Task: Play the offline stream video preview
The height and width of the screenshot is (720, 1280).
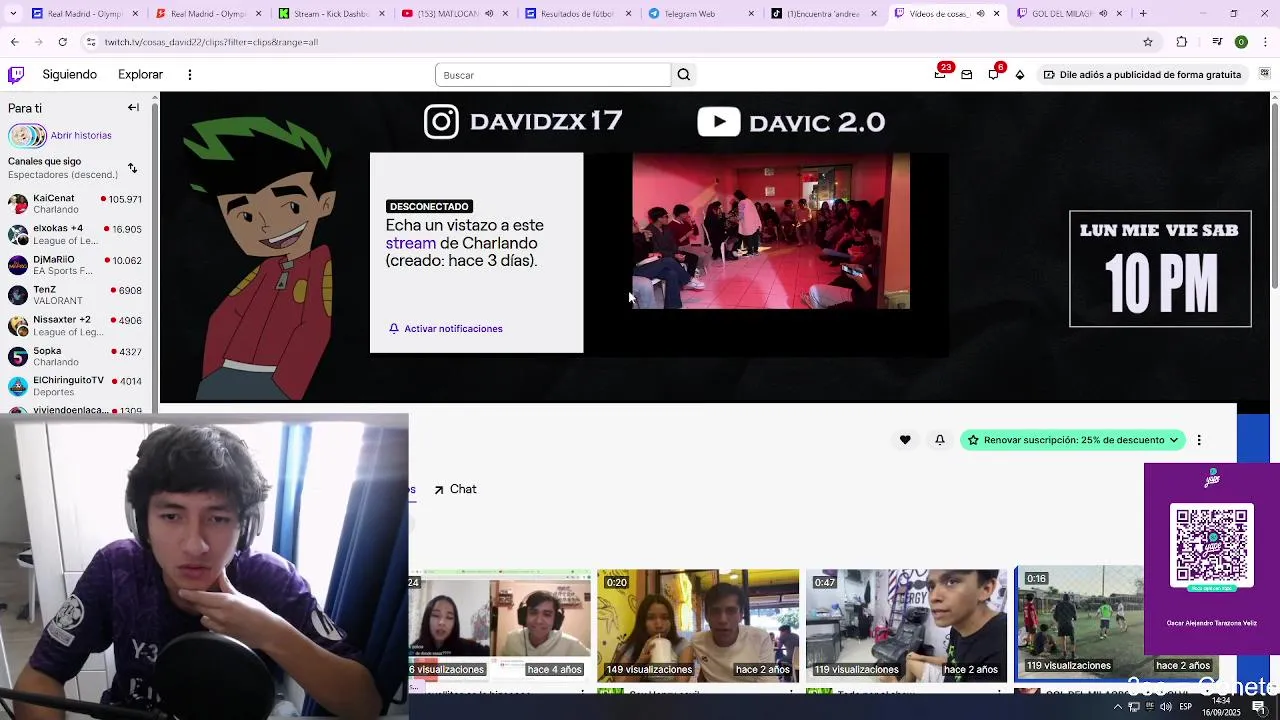Action: [771, 231]
